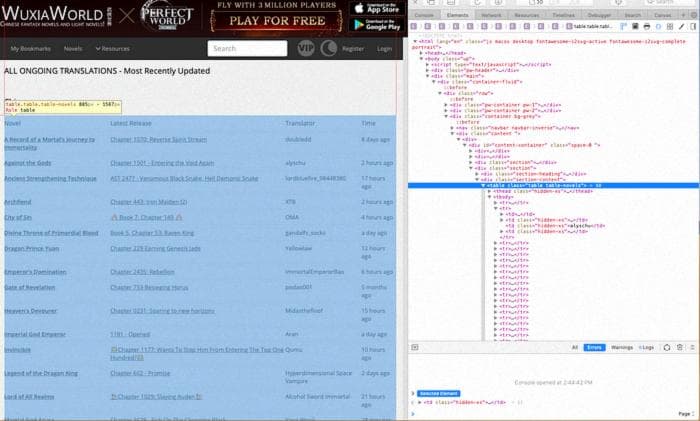Click the rightmost console bar icon
The width and height of the screenshot is (700, 421).
tap(692, 347)
